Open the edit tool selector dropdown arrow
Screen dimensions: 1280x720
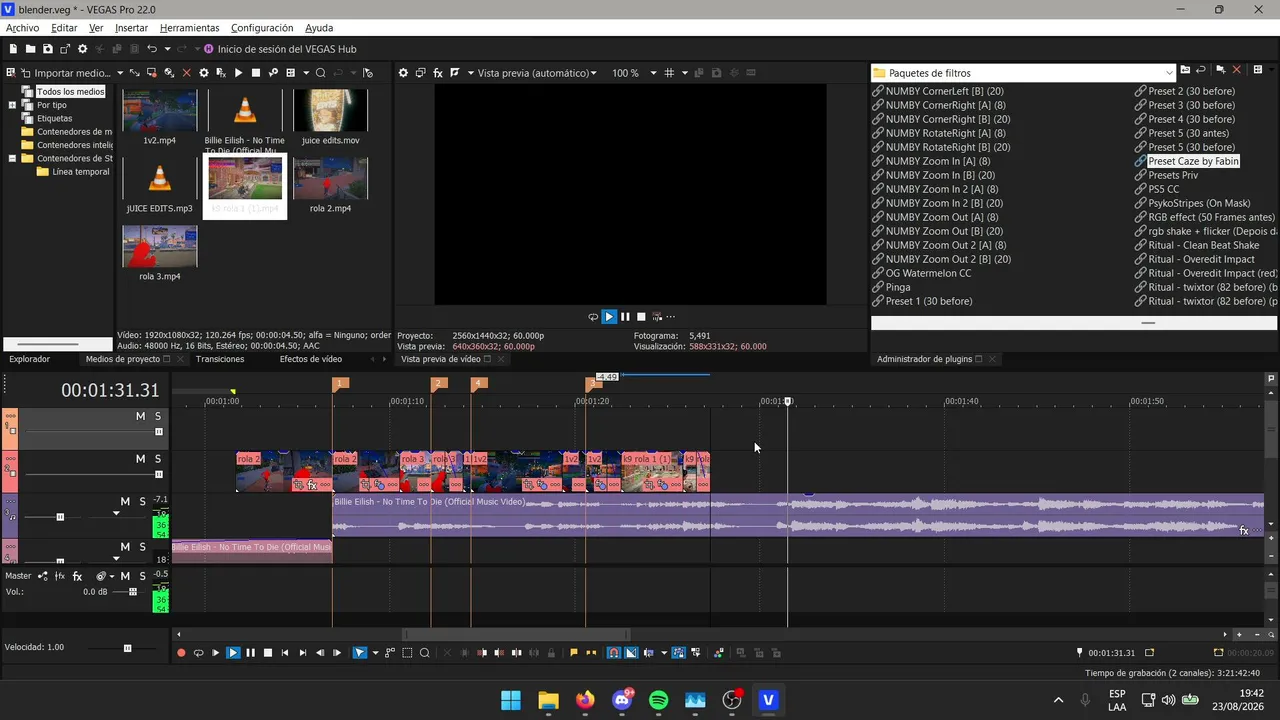[375, 653]
